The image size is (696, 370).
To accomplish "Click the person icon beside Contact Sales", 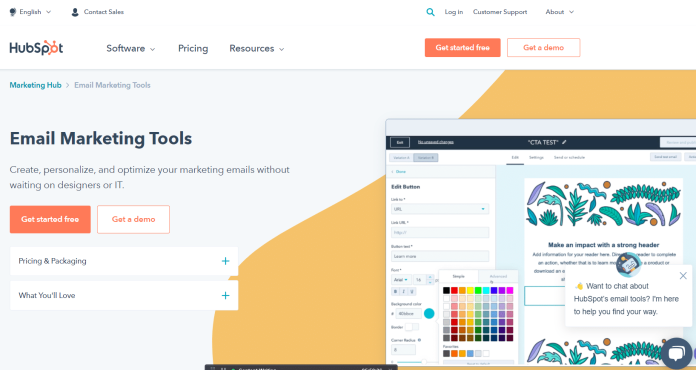I will pos(75,12).
